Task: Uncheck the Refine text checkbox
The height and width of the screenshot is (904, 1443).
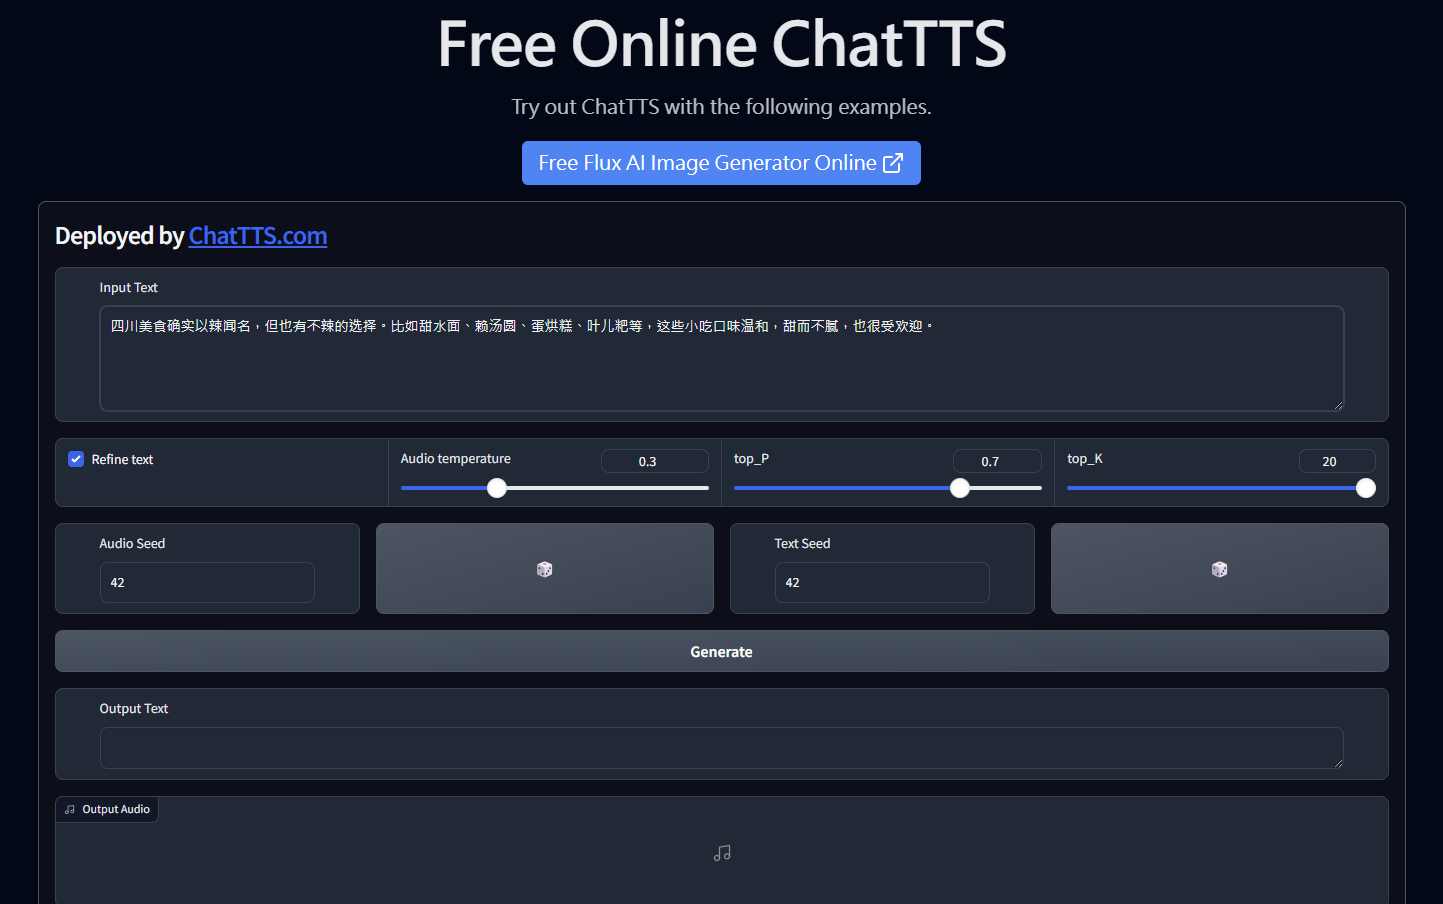Action: pos(75,458)
